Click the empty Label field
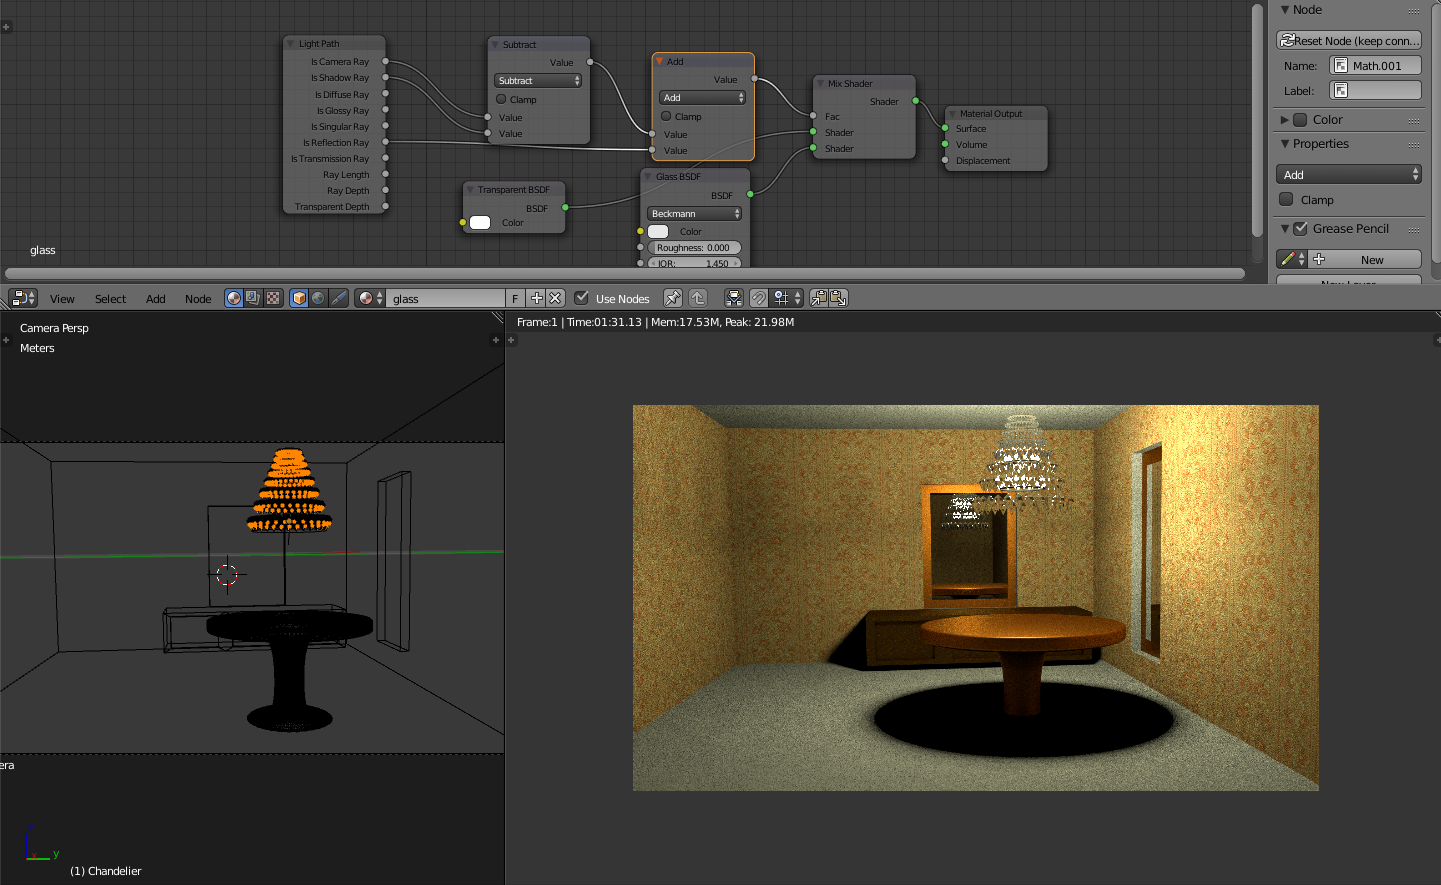 coord(1375,91)
